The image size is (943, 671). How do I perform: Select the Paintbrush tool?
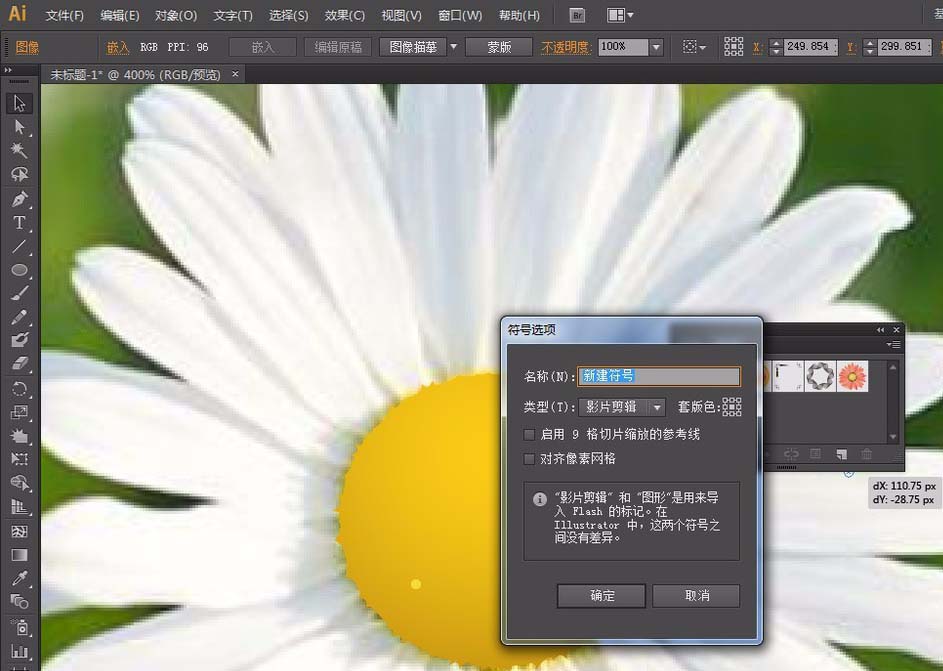coord(19,293)
